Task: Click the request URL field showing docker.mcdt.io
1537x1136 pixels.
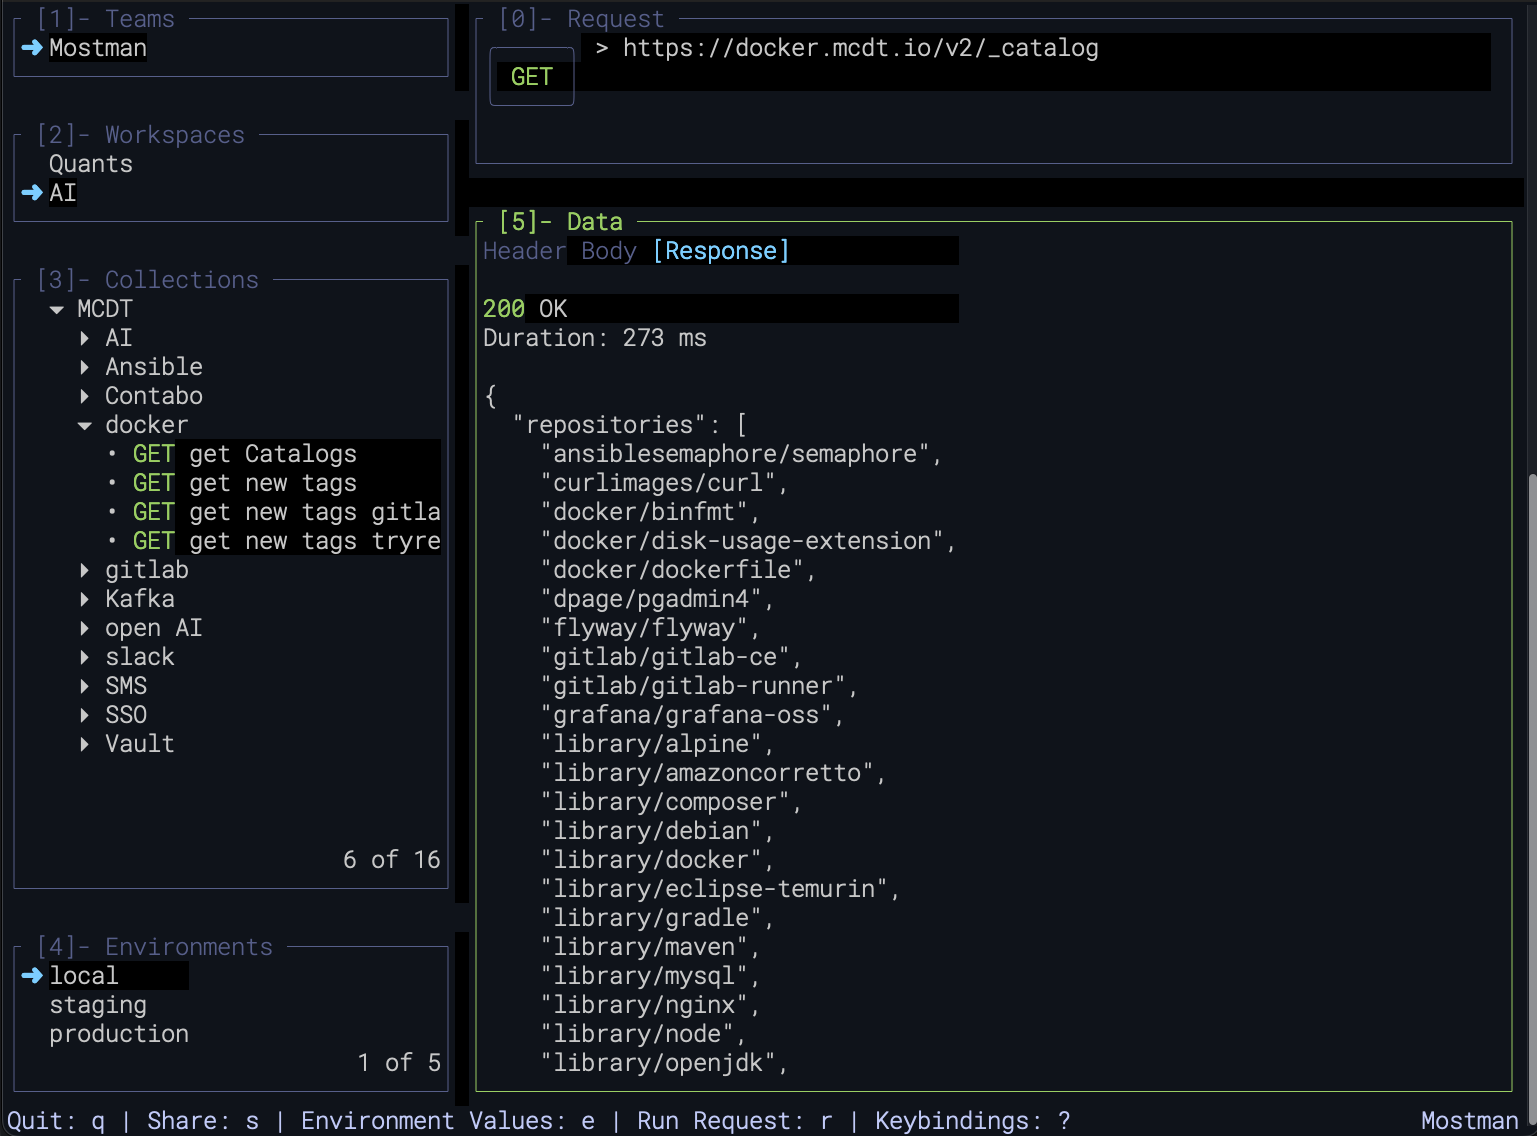Action: (860, 47)
